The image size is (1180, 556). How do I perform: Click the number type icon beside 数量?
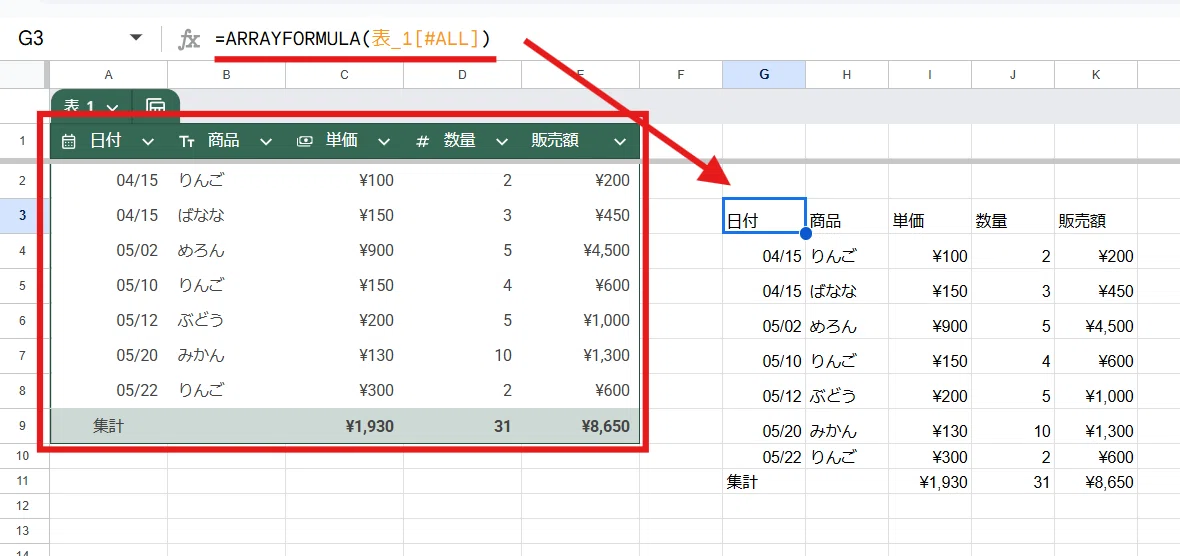[x=422, y=141]
